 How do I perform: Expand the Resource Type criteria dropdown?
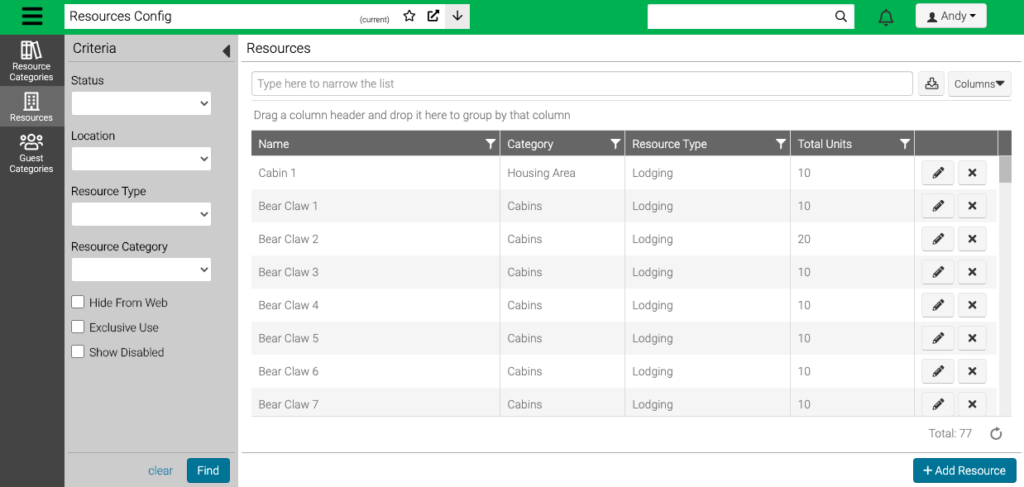click(141, 214)
